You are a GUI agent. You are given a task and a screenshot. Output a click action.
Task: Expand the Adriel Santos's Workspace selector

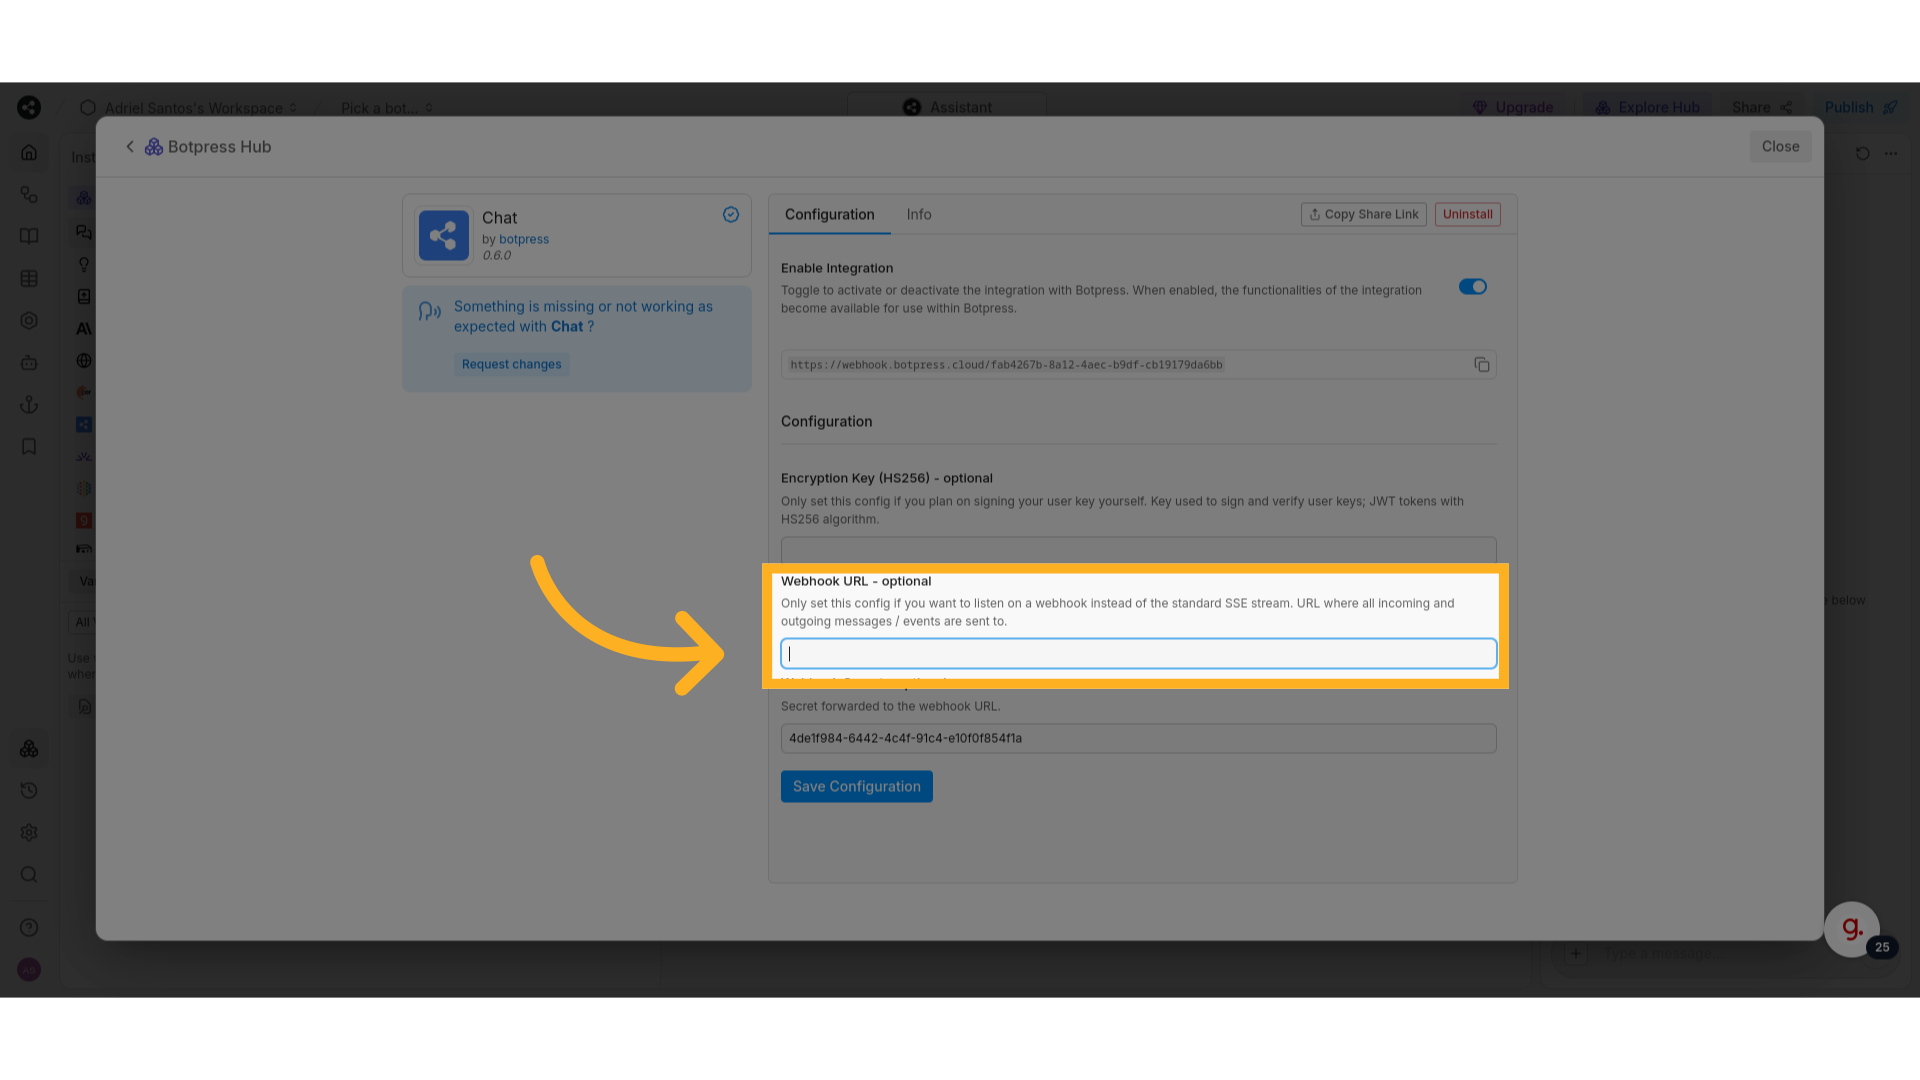click(188, 107)
